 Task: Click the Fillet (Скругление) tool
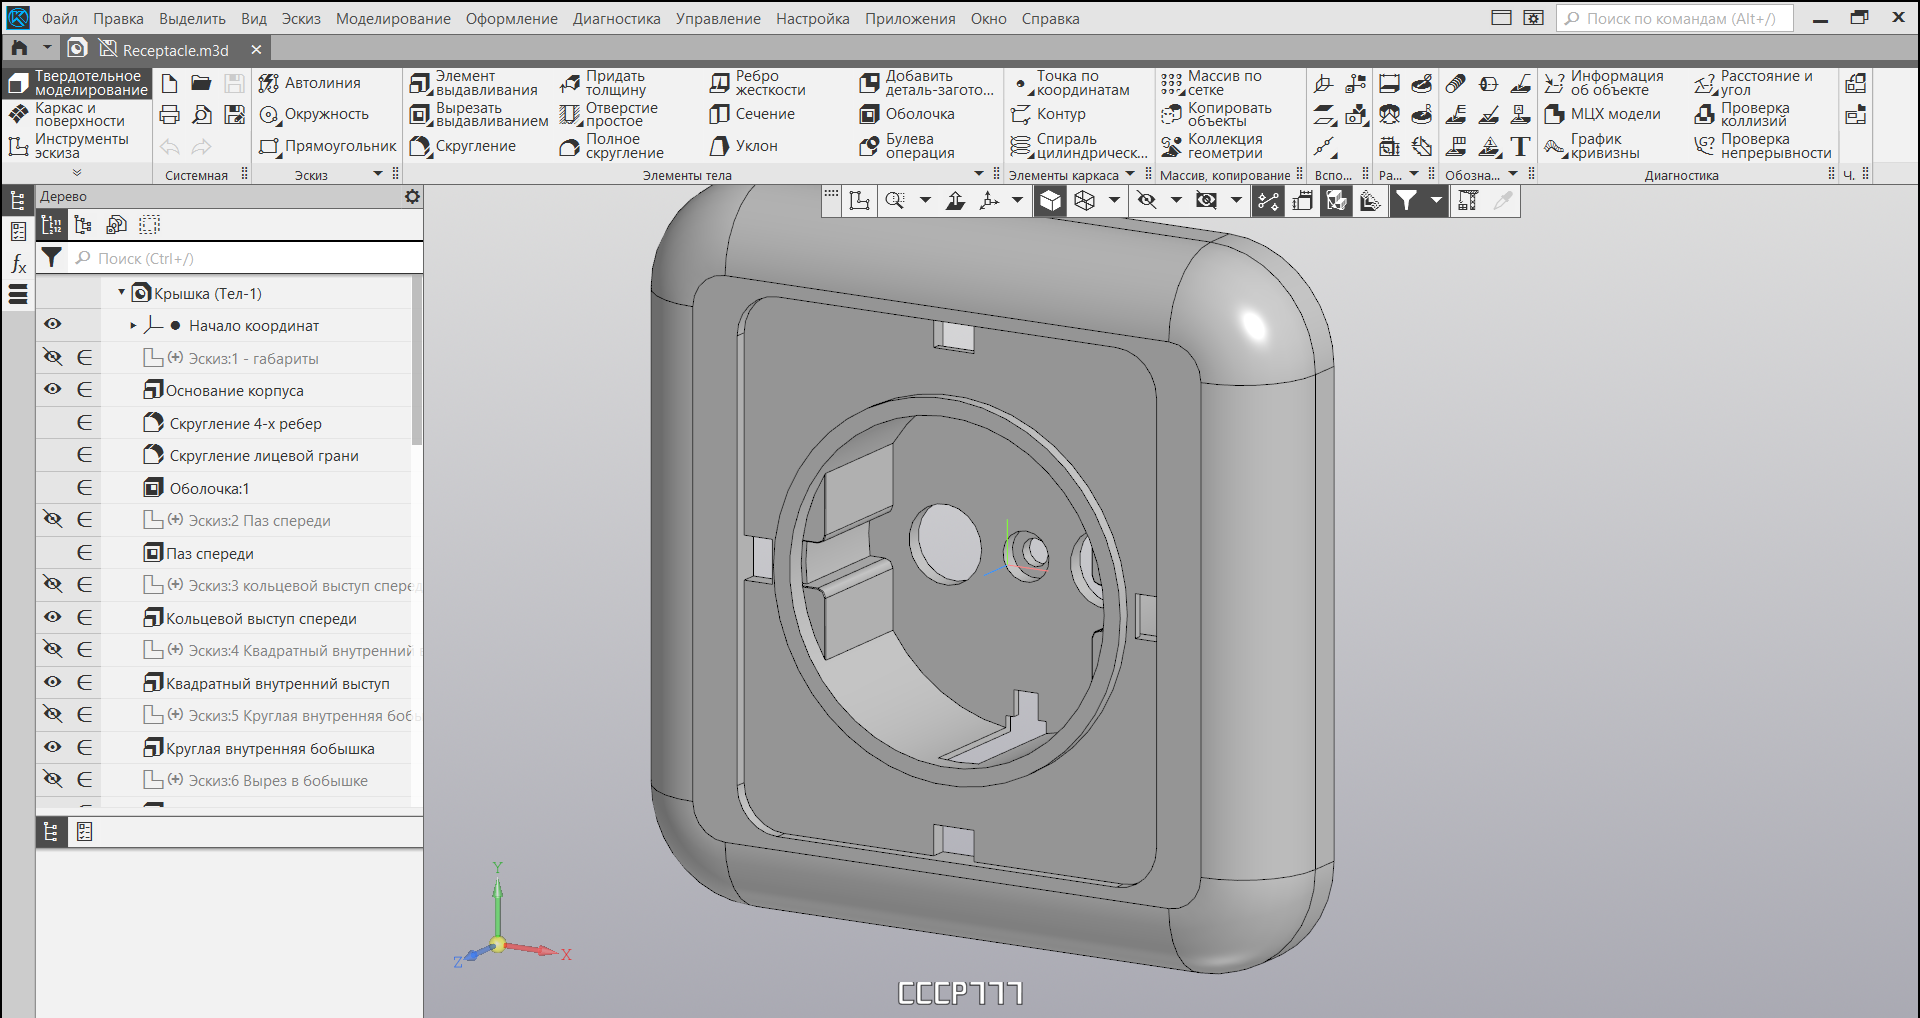(463, 147)
